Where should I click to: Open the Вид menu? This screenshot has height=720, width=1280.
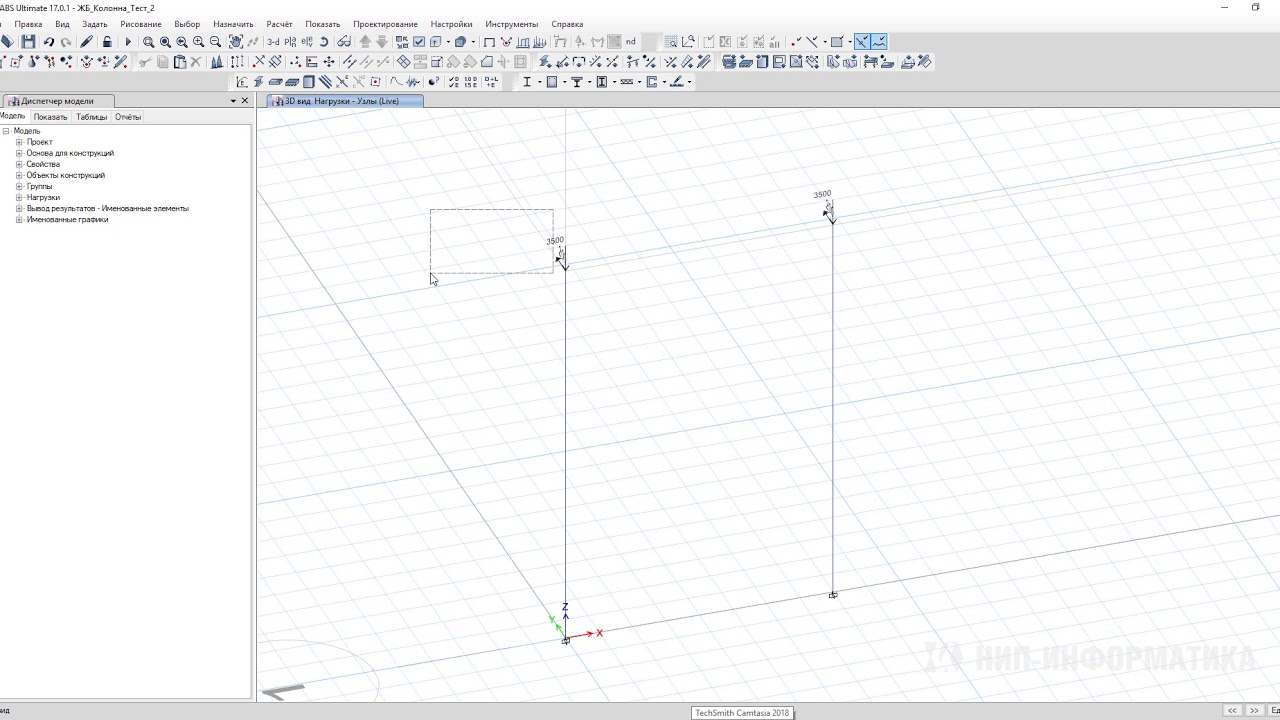click(x=62, y=24)
